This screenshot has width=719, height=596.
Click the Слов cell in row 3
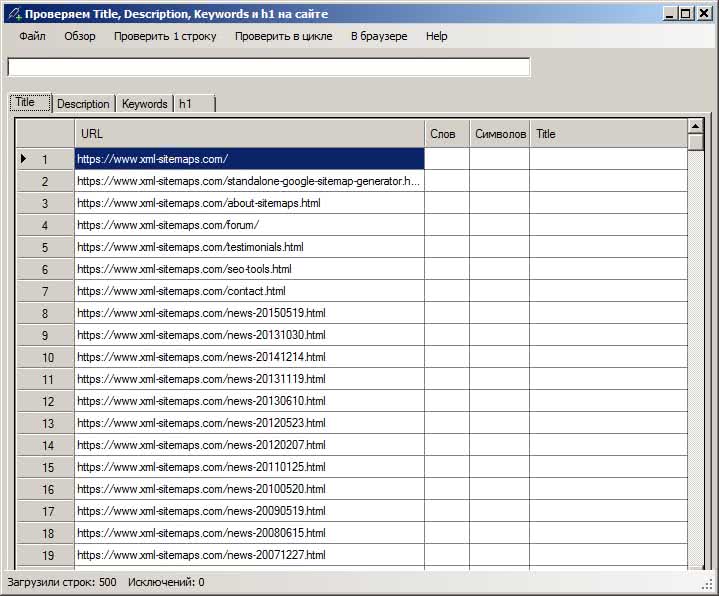pyautogui.click(x=447, y=203)
